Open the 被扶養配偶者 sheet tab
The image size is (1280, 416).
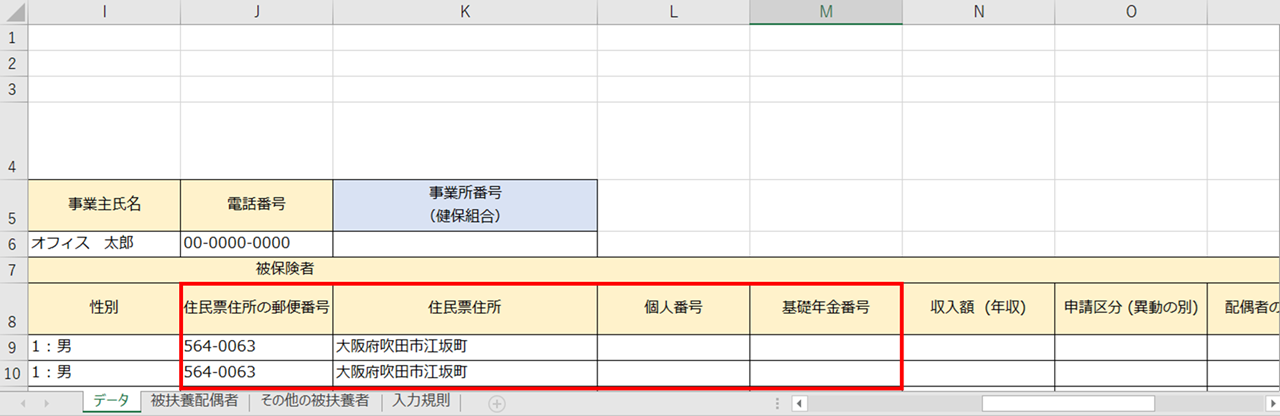194,402
